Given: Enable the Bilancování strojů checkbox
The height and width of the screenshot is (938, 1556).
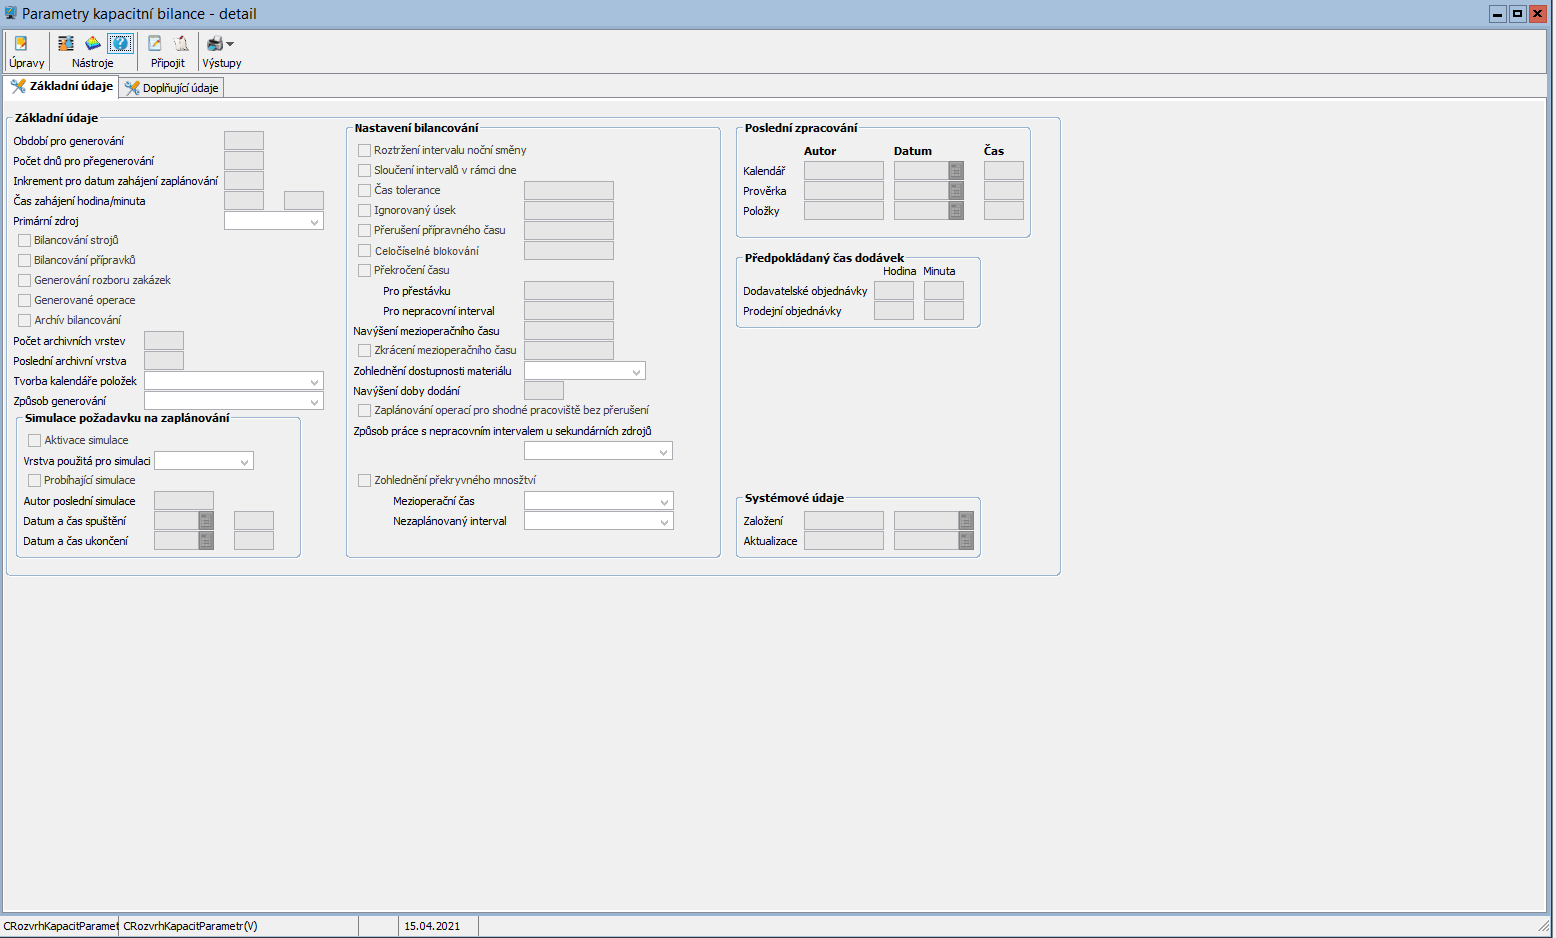Looking at the screenshot, I should pyautogui.click(x=25, y=241).
